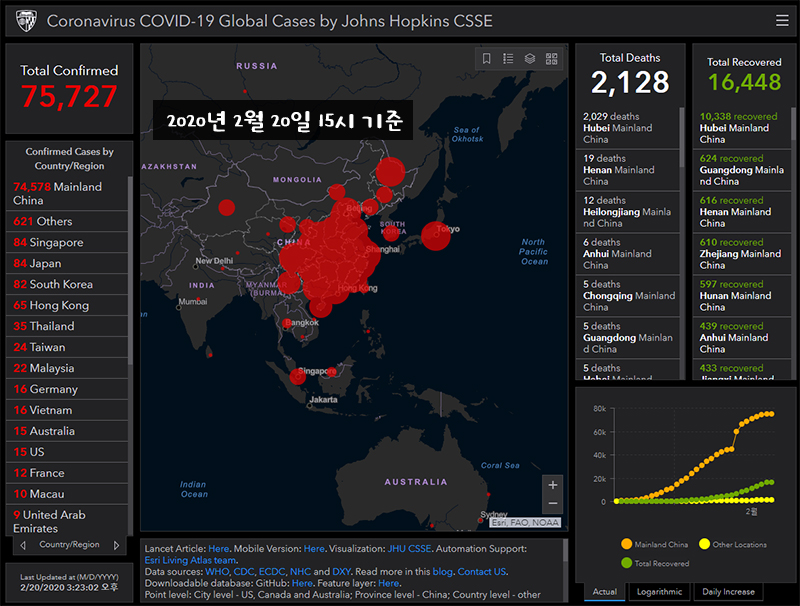This screenshot has width=800, height=606.
Task: Open the Mobile Version 'Here' link
Action: tap(314, 549)
